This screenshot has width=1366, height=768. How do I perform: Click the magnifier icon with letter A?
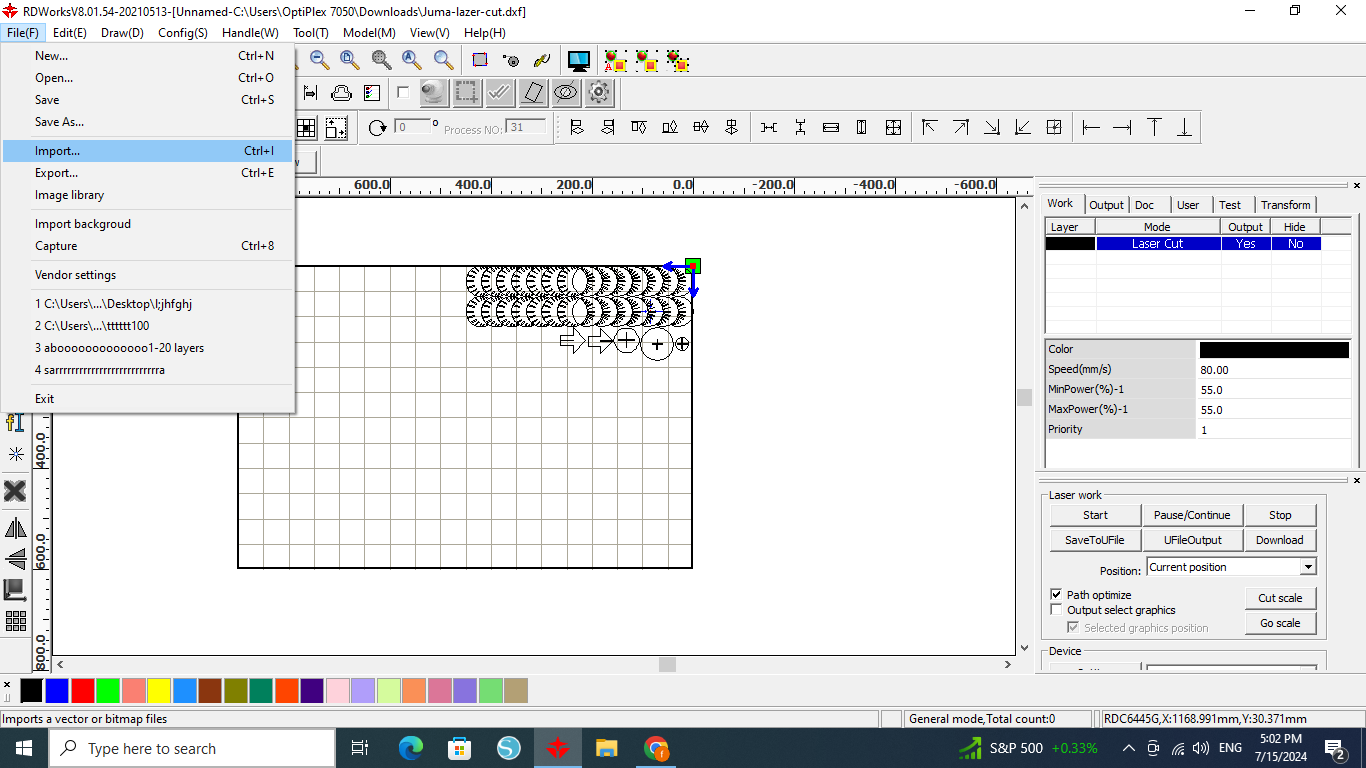click(412, 60)
